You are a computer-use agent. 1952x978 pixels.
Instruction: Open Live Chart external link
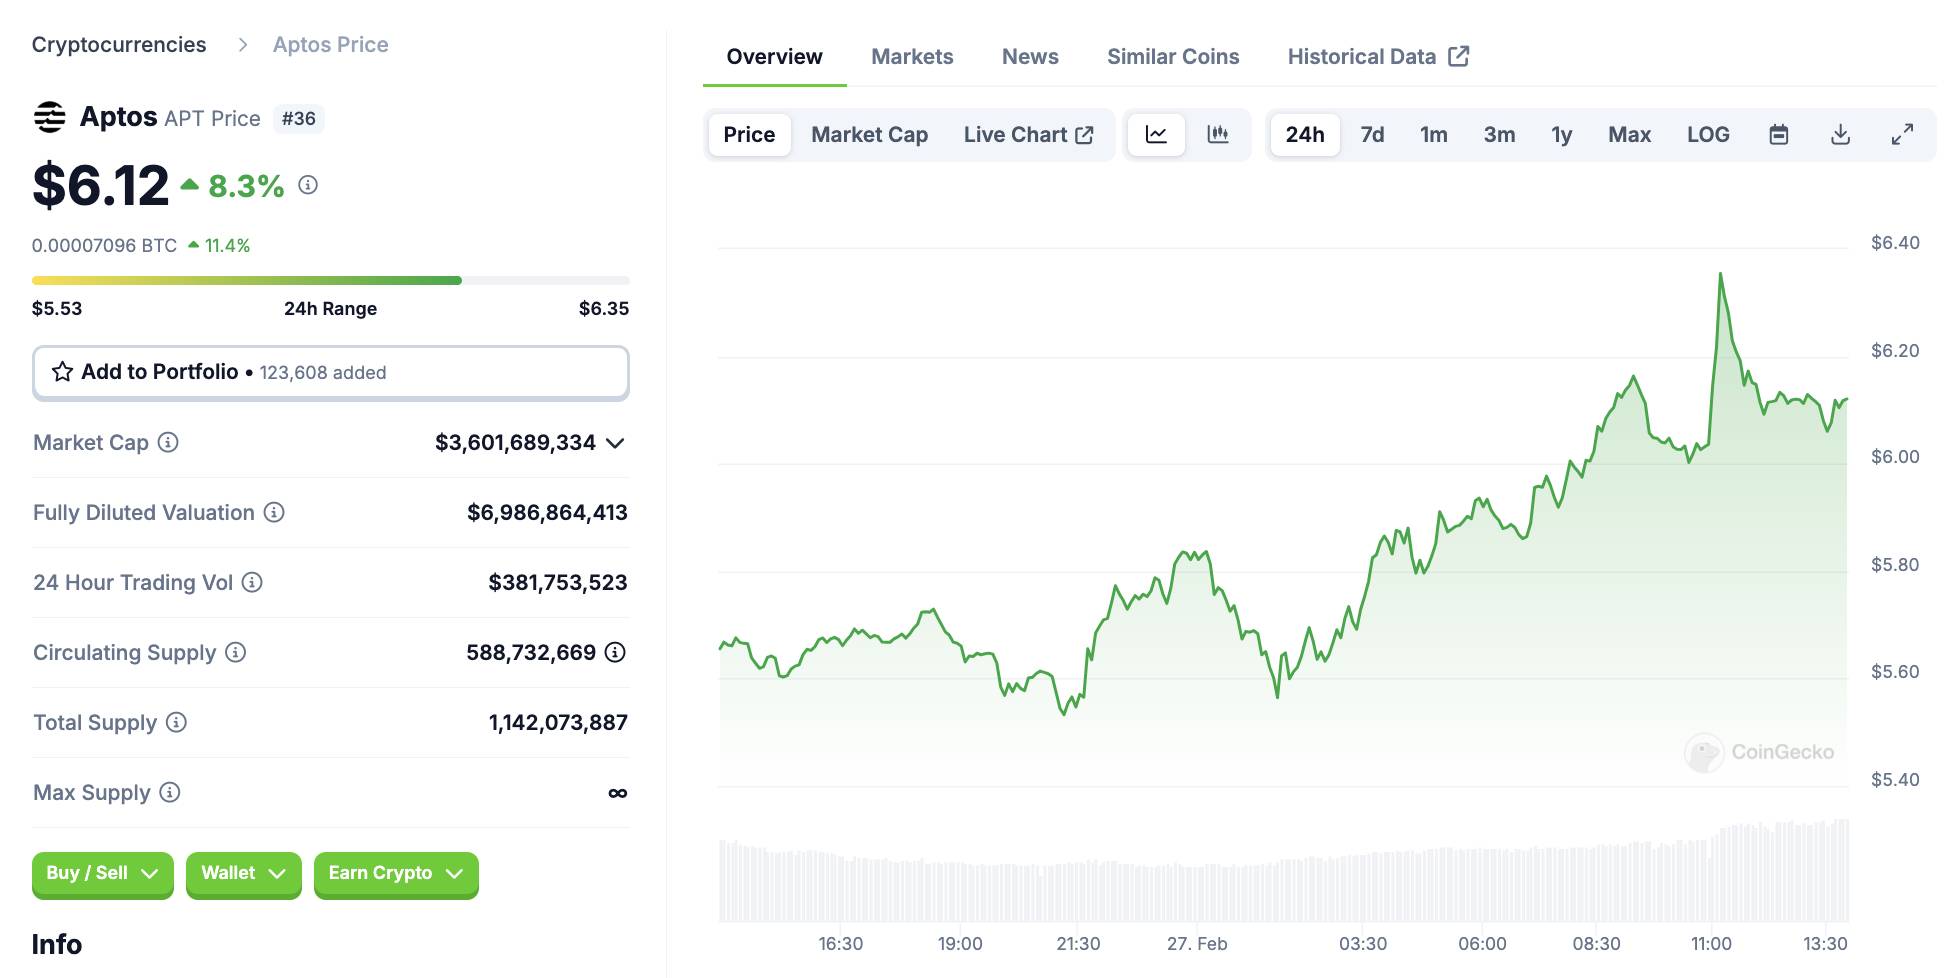click(1029, 134)
